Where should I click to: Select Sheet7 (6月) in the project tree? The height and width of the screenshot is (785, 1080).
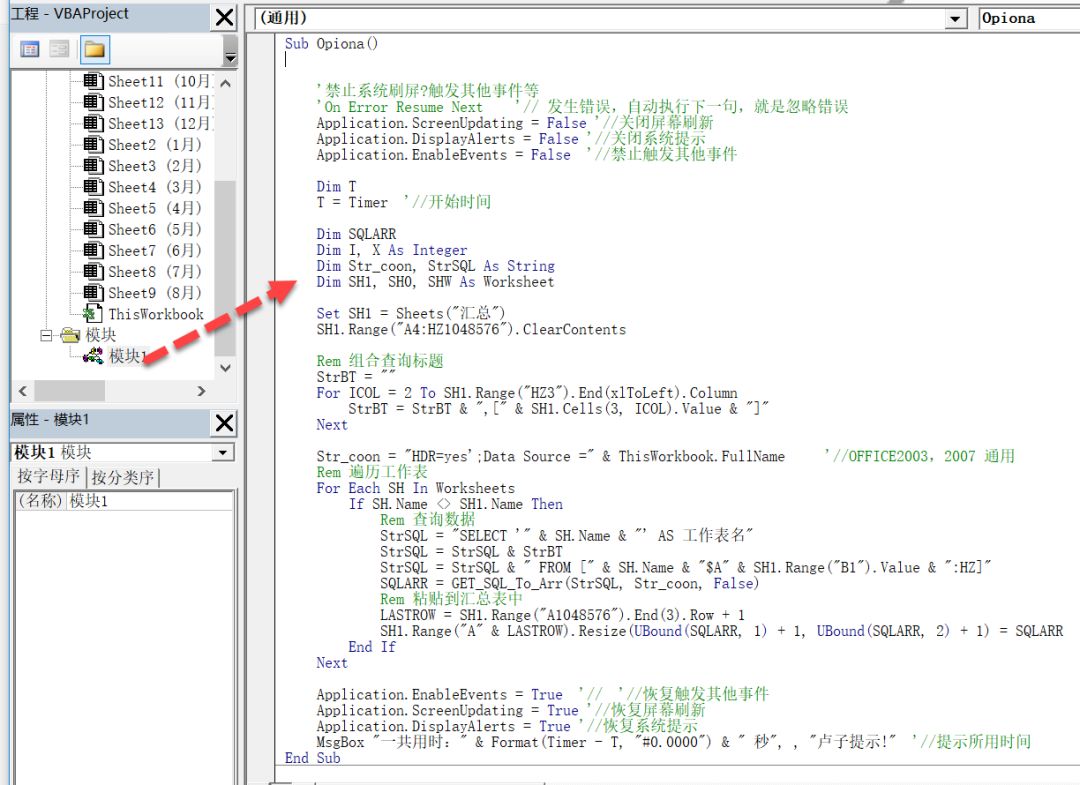(x=154, y=251)
